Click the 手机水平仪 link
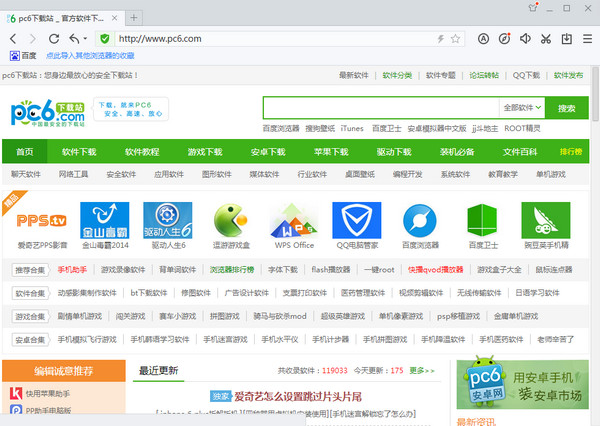The width and height of the screenshot is (600, 426). [x=280, y=339]
